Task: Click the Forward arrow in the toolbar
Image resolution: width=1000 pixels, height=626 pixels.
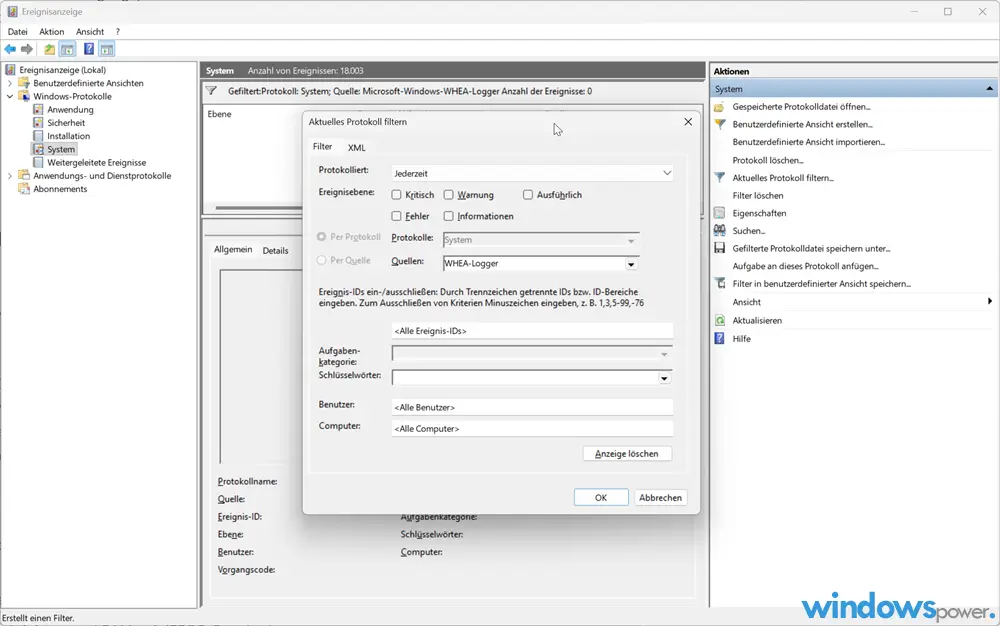Action: coord(27,49)
